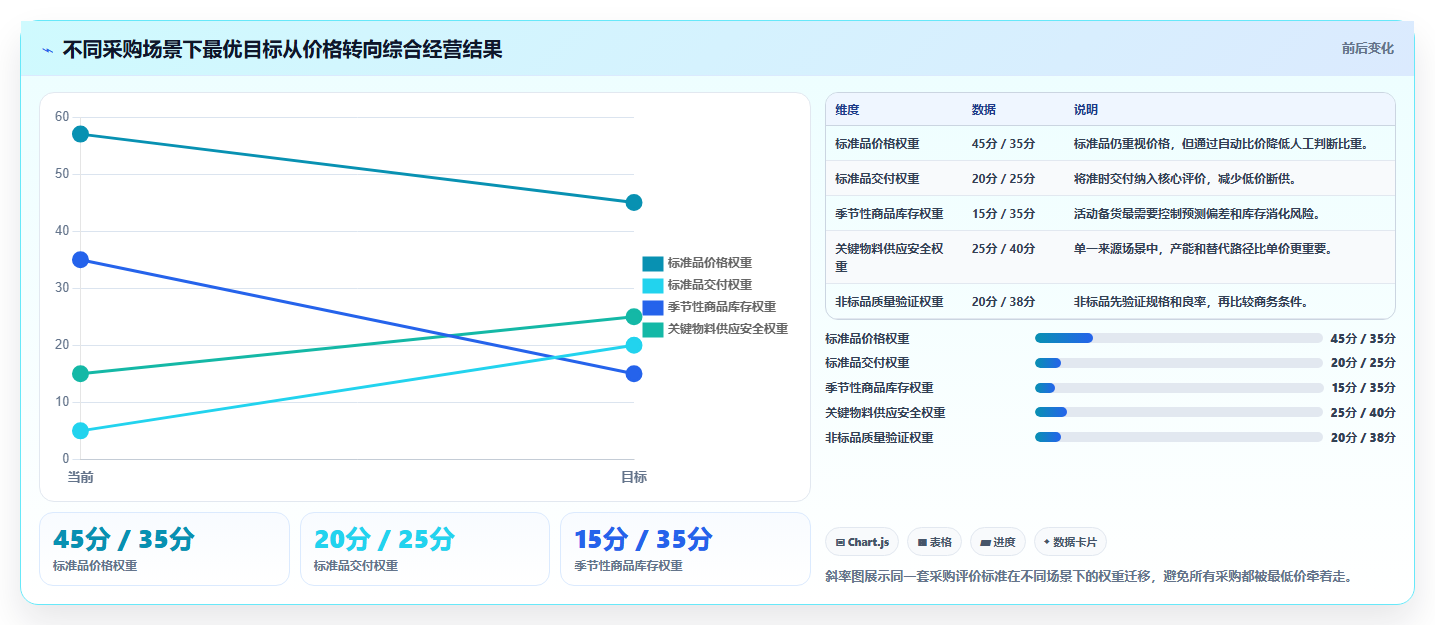
Task: Select the 标准品价格权重 point at 当前 (57)
Action: click(x=81, y=134)
